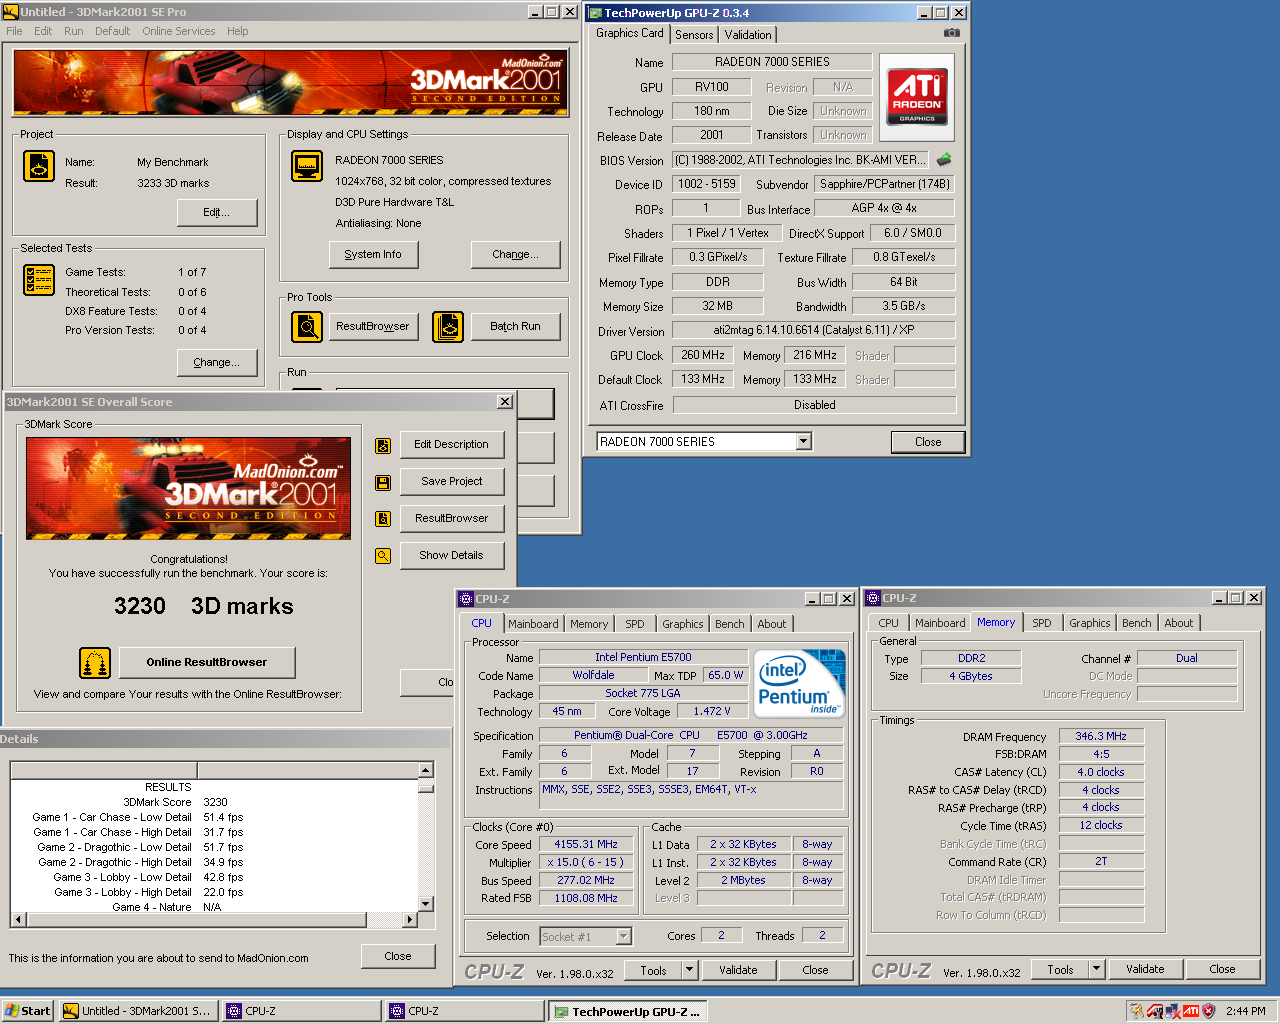
Task: Click the 3DMark2001 title bar icon
Action: (11, 12)
